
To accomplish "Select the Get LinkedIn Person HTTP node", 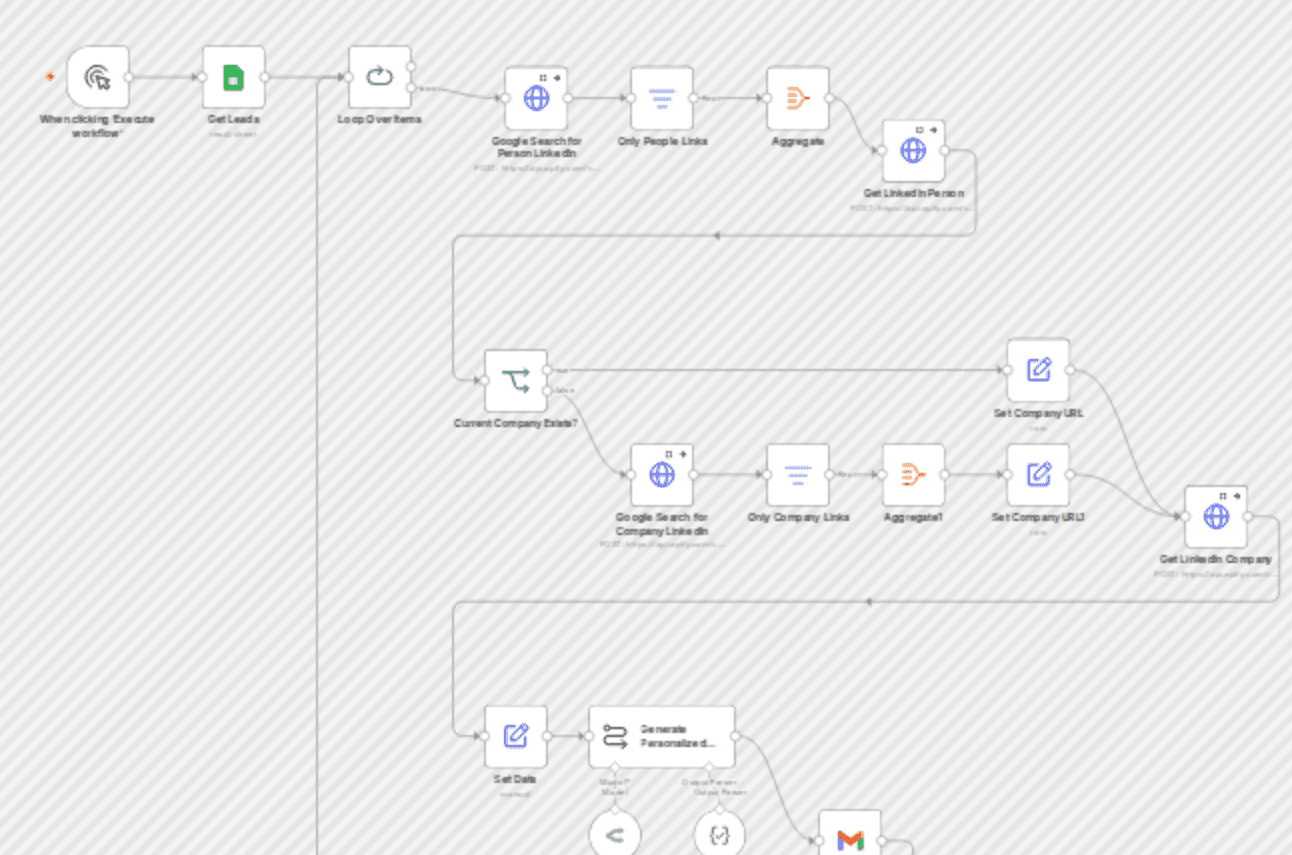I will coord(914,150).
